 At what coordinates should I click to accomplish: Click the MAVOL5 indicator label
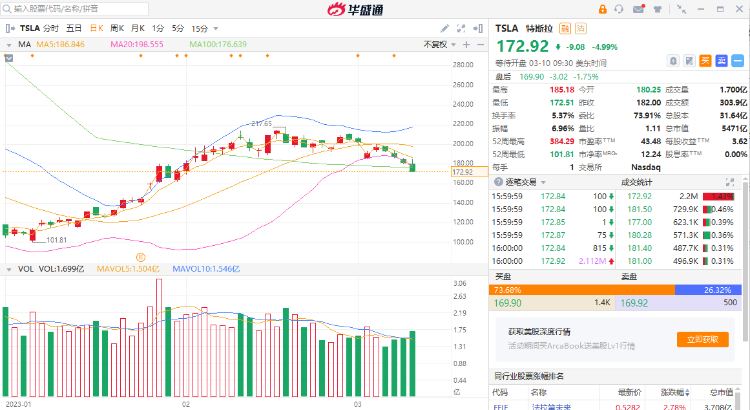(x=128, y=269)
